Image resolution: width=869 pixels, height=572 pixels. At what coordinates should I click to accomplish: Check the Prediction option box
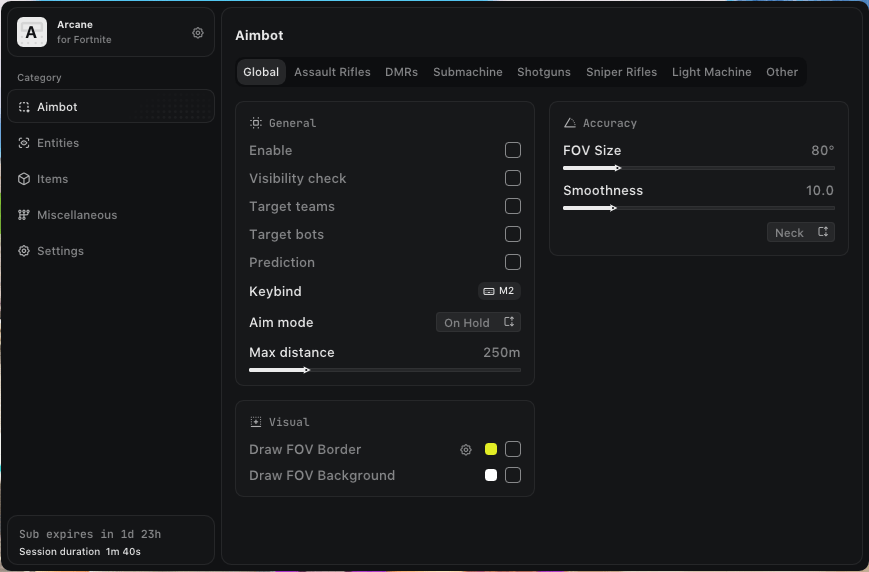[x=513, y=262]
